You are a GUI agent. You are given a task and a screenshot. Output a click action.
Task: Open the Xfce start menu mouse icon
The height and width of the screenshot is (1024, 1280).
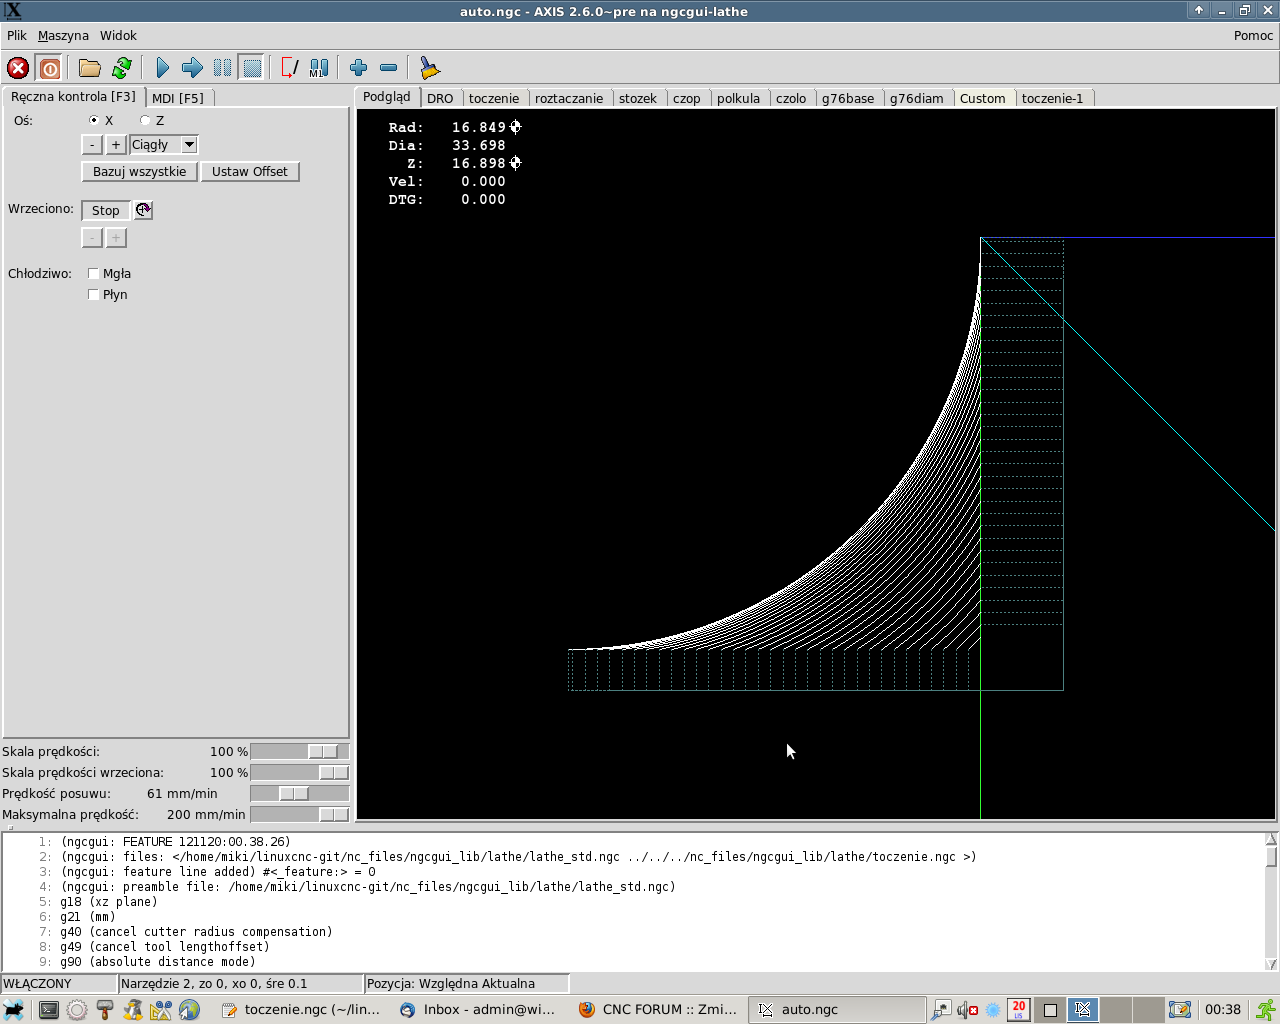tap(14, 1010)
